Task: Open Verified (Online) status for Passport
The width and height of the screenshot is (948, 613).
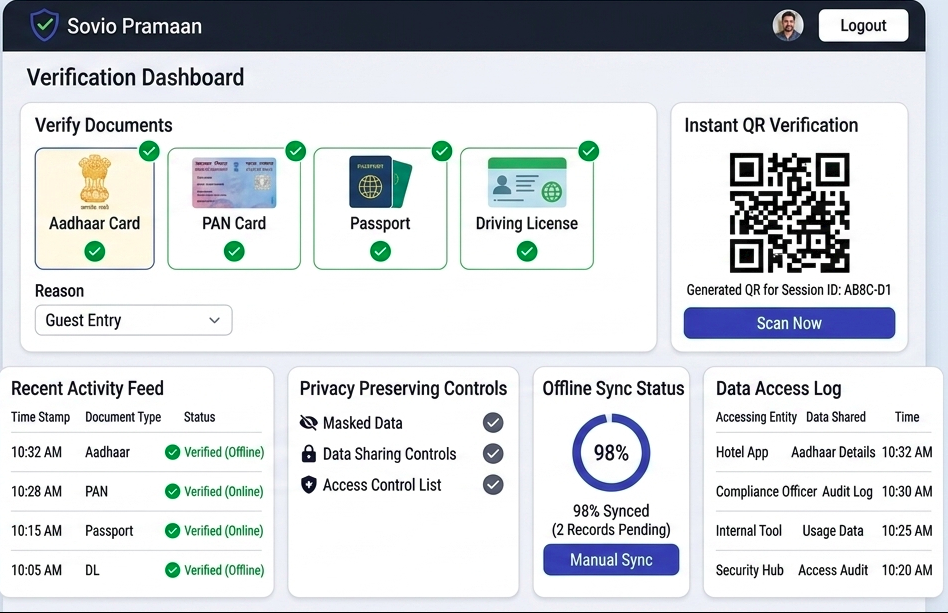Action: [224, 531]
